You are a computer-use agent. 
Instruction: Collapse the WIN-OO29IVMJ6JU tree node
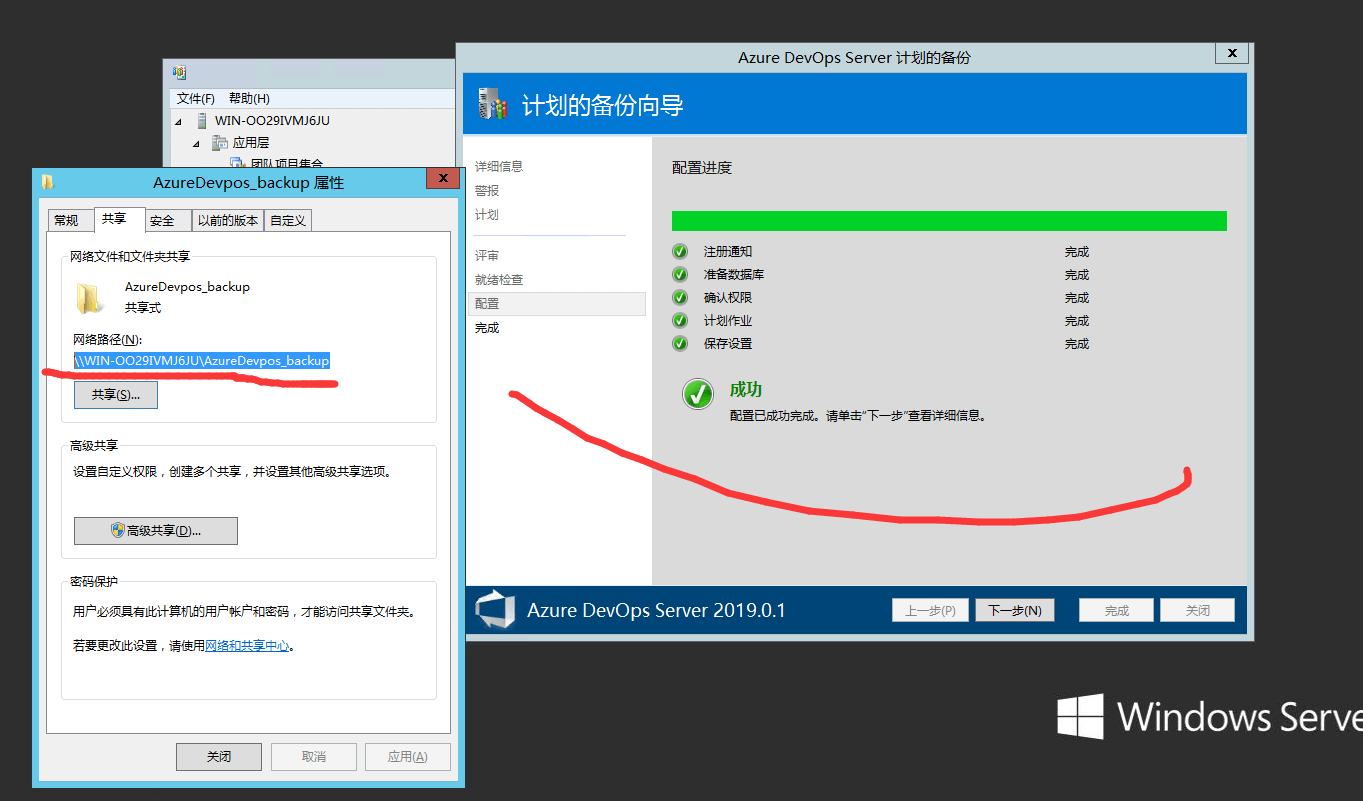(179, 121)
